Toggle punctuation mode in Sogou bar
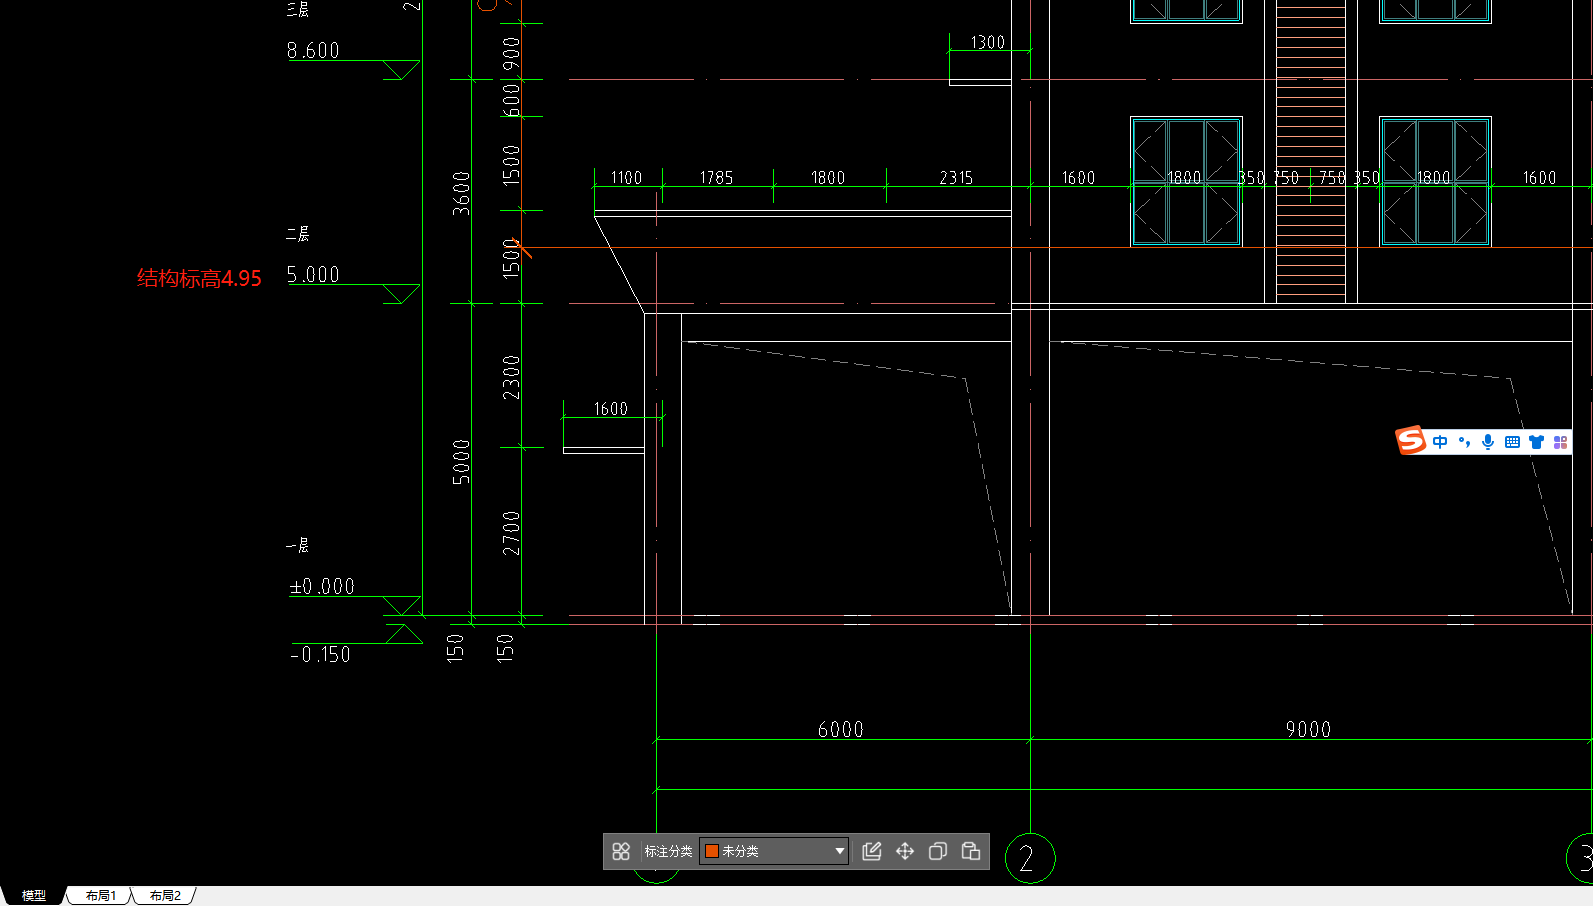This screenshot has height=906, width=1593. coord(1464,442)
